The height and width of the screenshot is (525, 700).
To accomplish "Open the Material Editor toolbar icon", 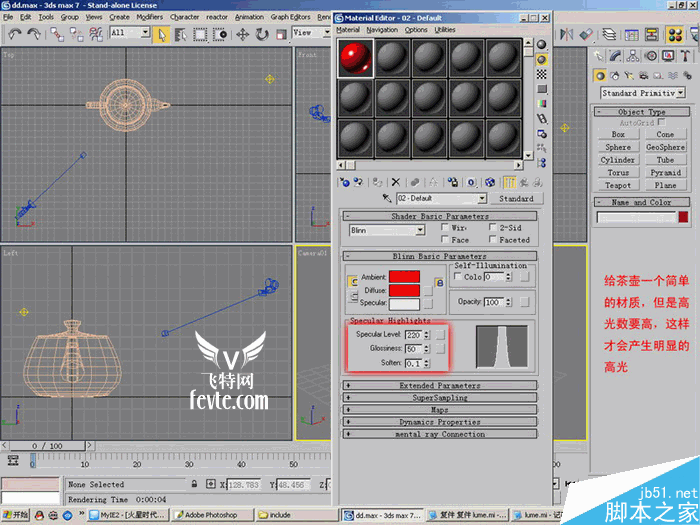I will point(675,35).
